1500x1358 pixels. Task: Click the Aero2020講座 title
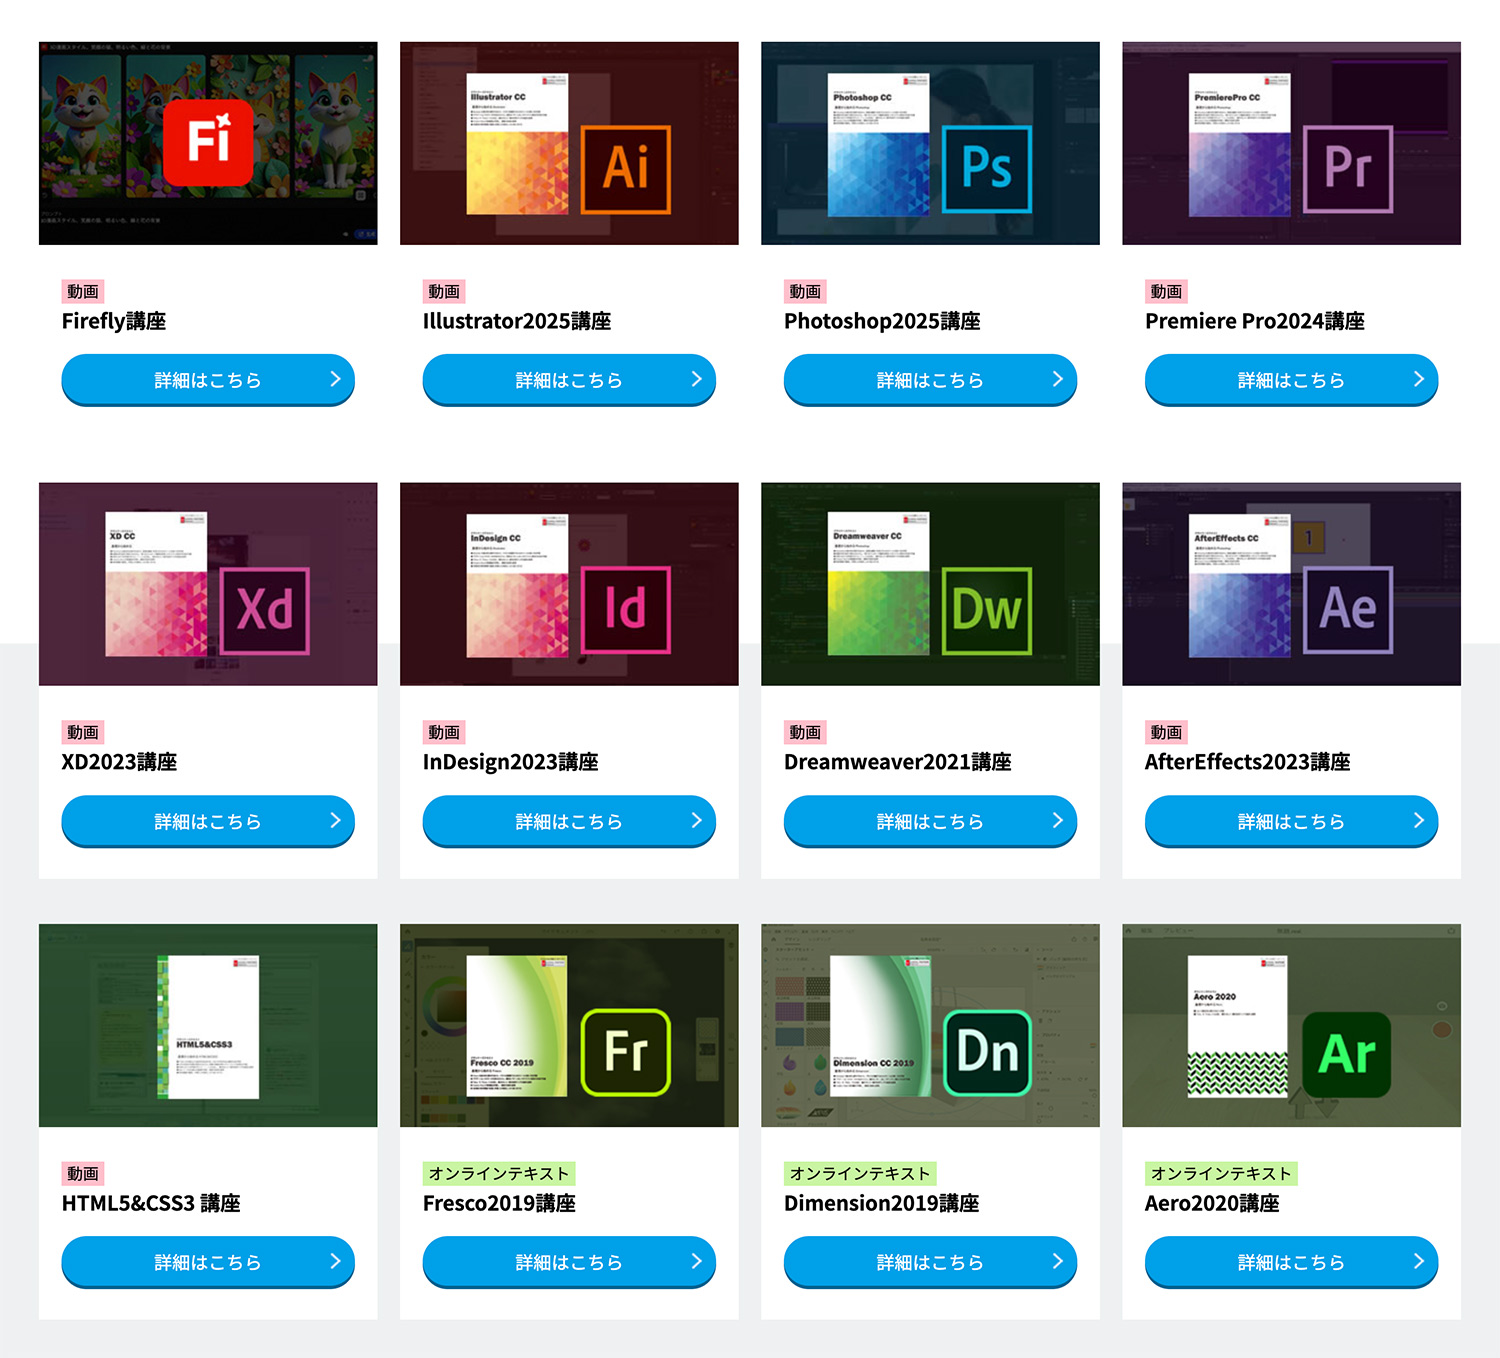(1212, 1203)
